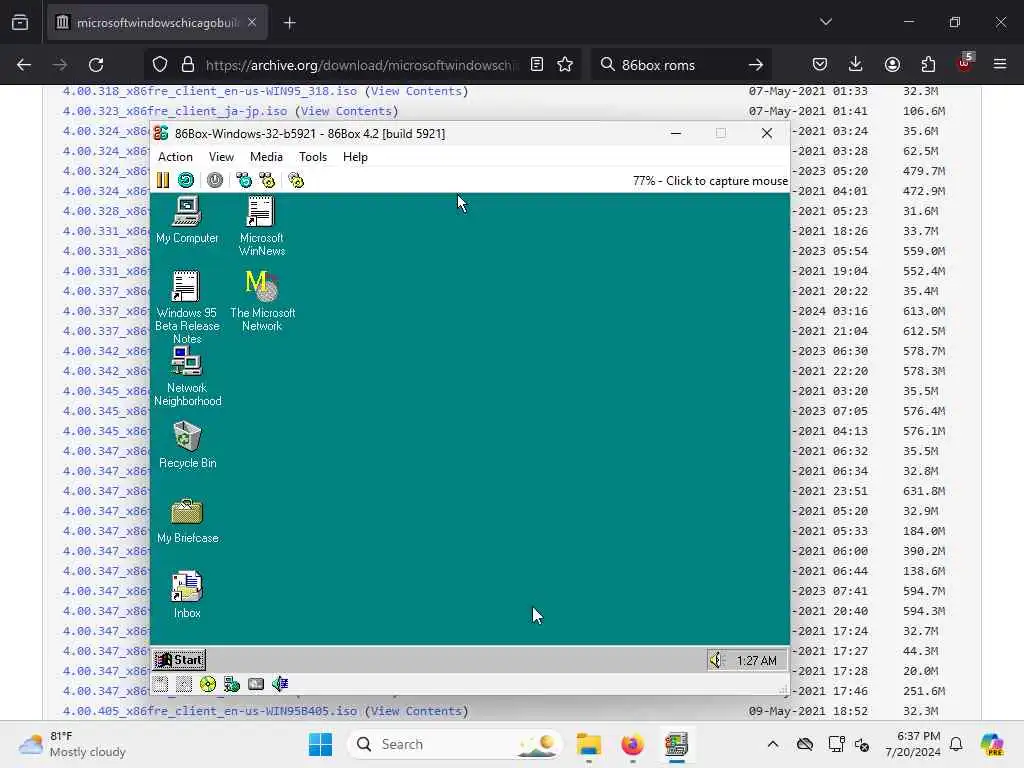Click the 1:27 AM tray clock
The height and width of the screenshot is (768, 1024).
pyautogui.click(x=756, y=661)
